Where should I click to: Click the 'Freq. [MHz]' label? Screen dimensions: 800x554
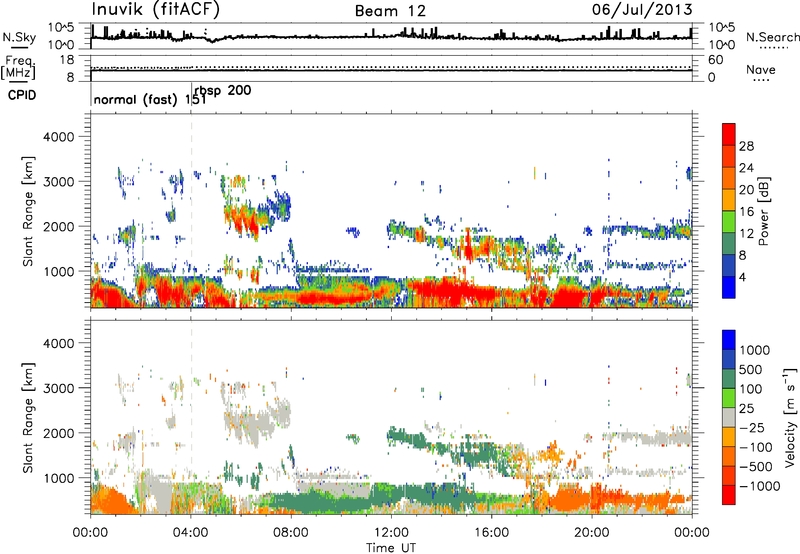click(18, 68)
